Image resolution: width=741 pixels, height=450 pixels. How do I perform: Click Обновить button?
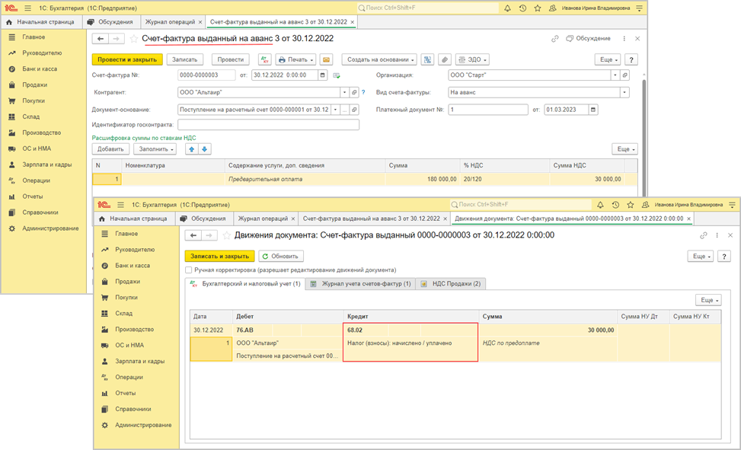pyautogui.click(x=281, y=256)
